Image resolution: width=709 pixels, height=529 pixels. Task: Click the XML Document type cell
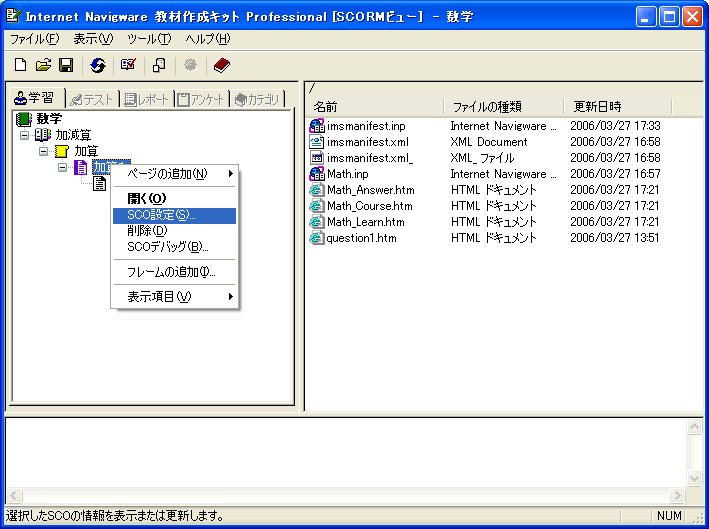[x=489, y=142]
